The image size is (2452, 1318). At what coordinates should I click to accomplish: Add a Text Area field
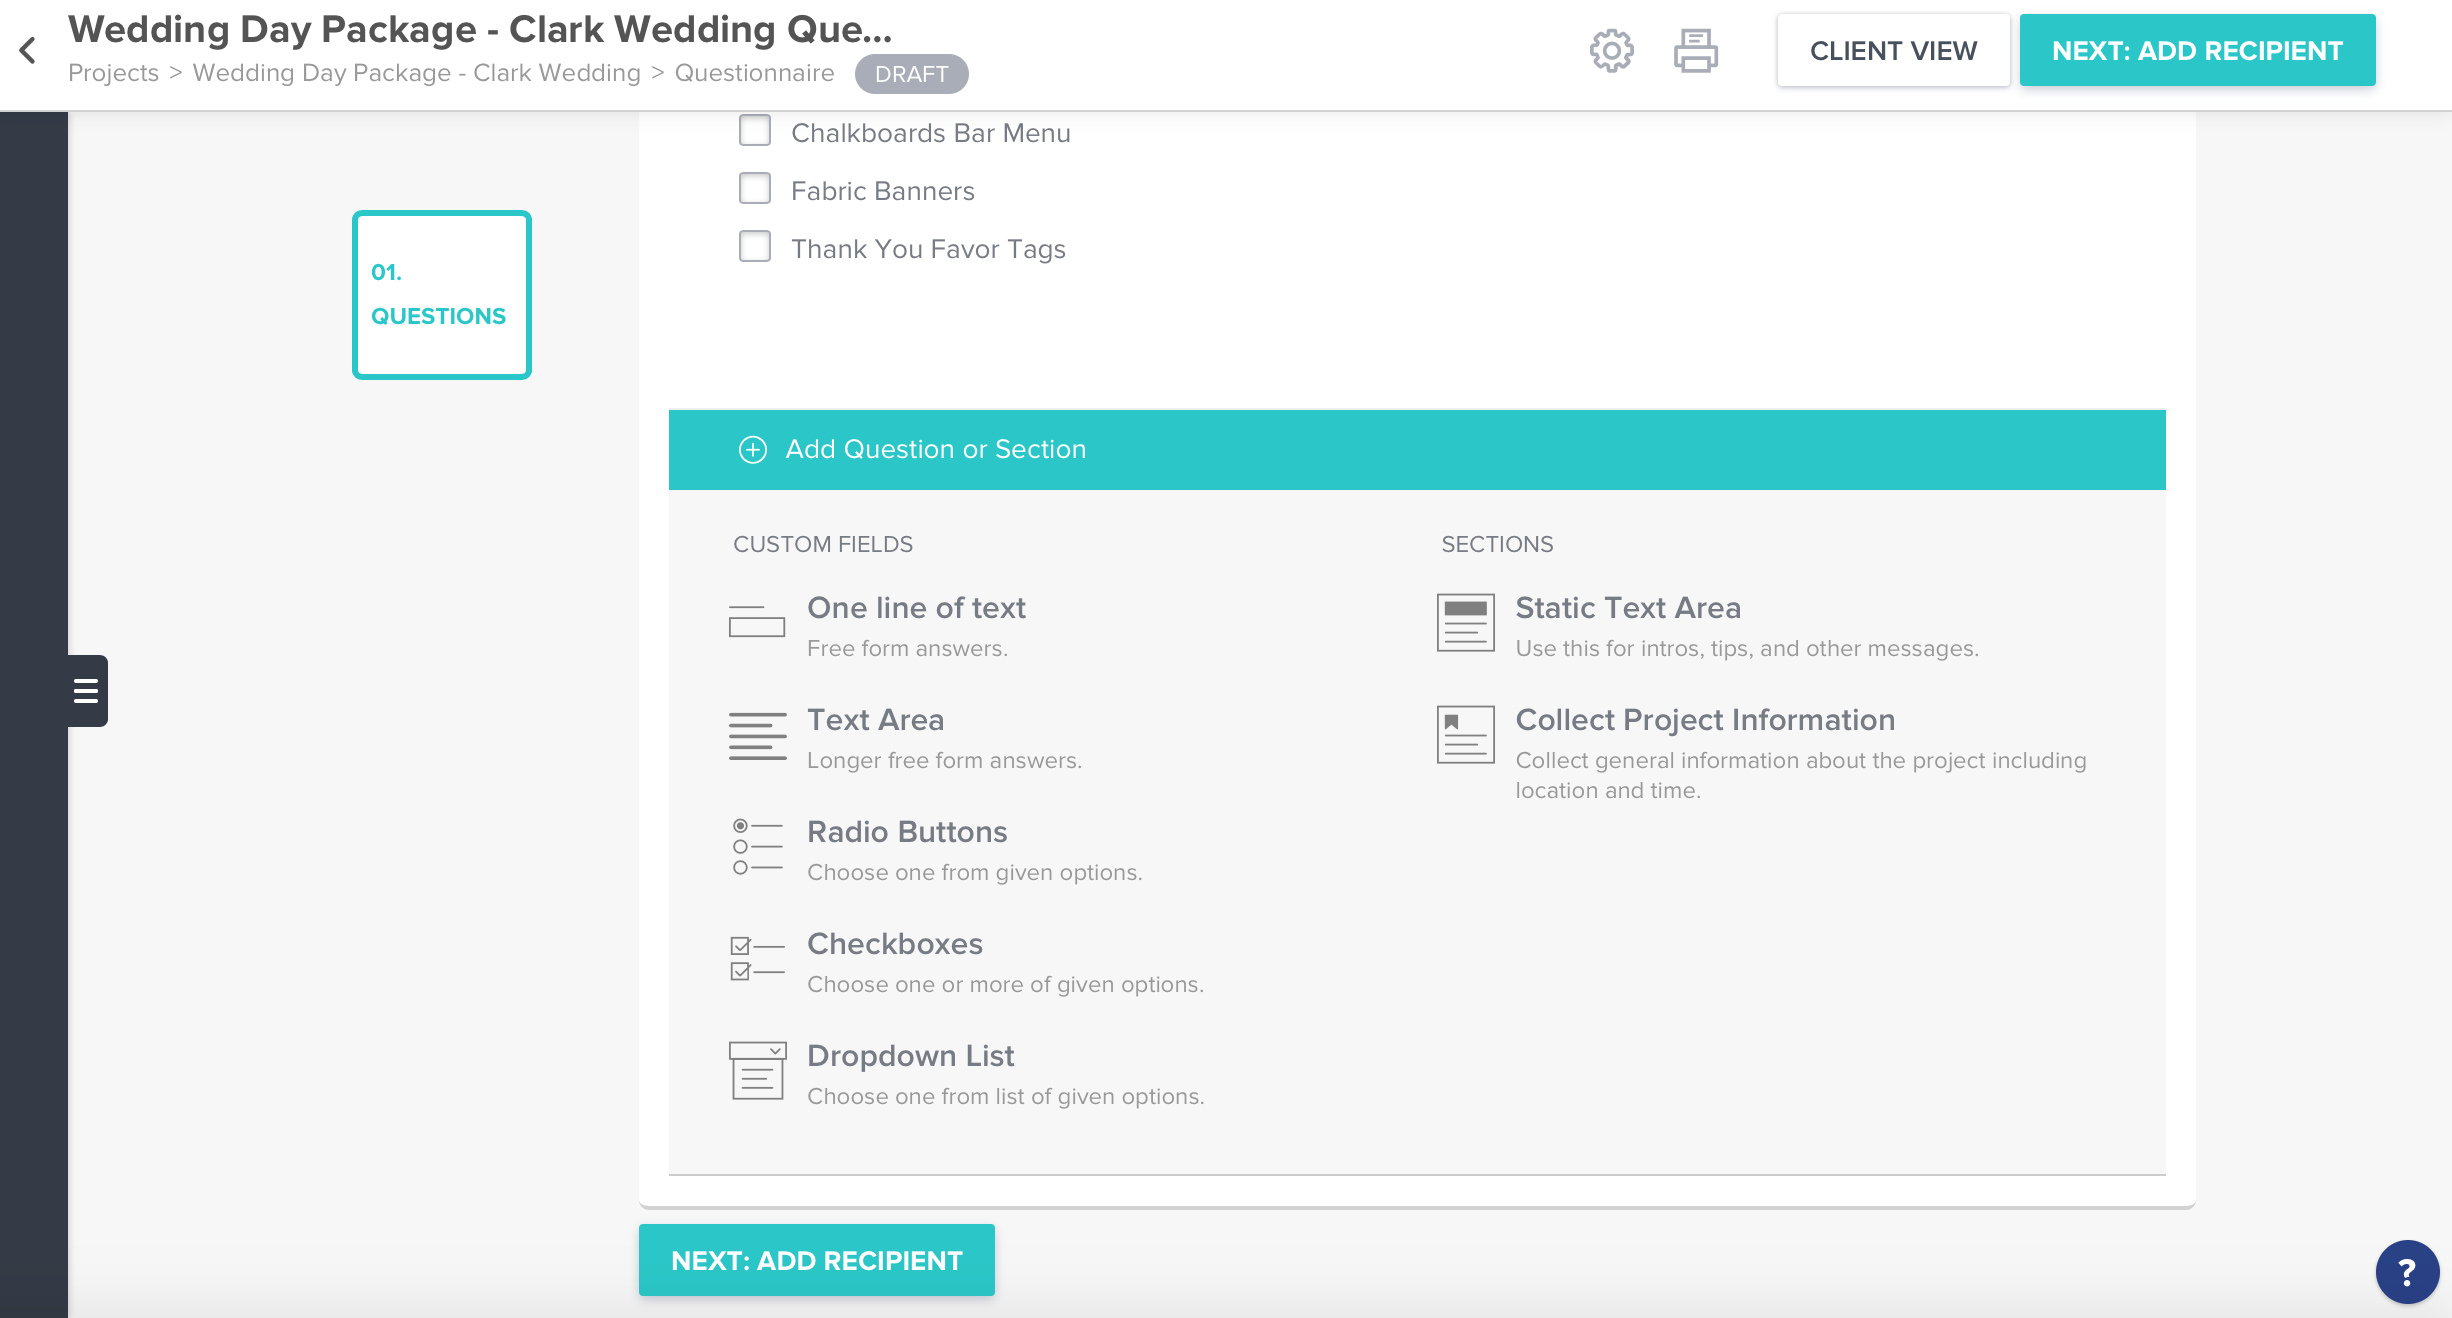click(x=875, y=720)
